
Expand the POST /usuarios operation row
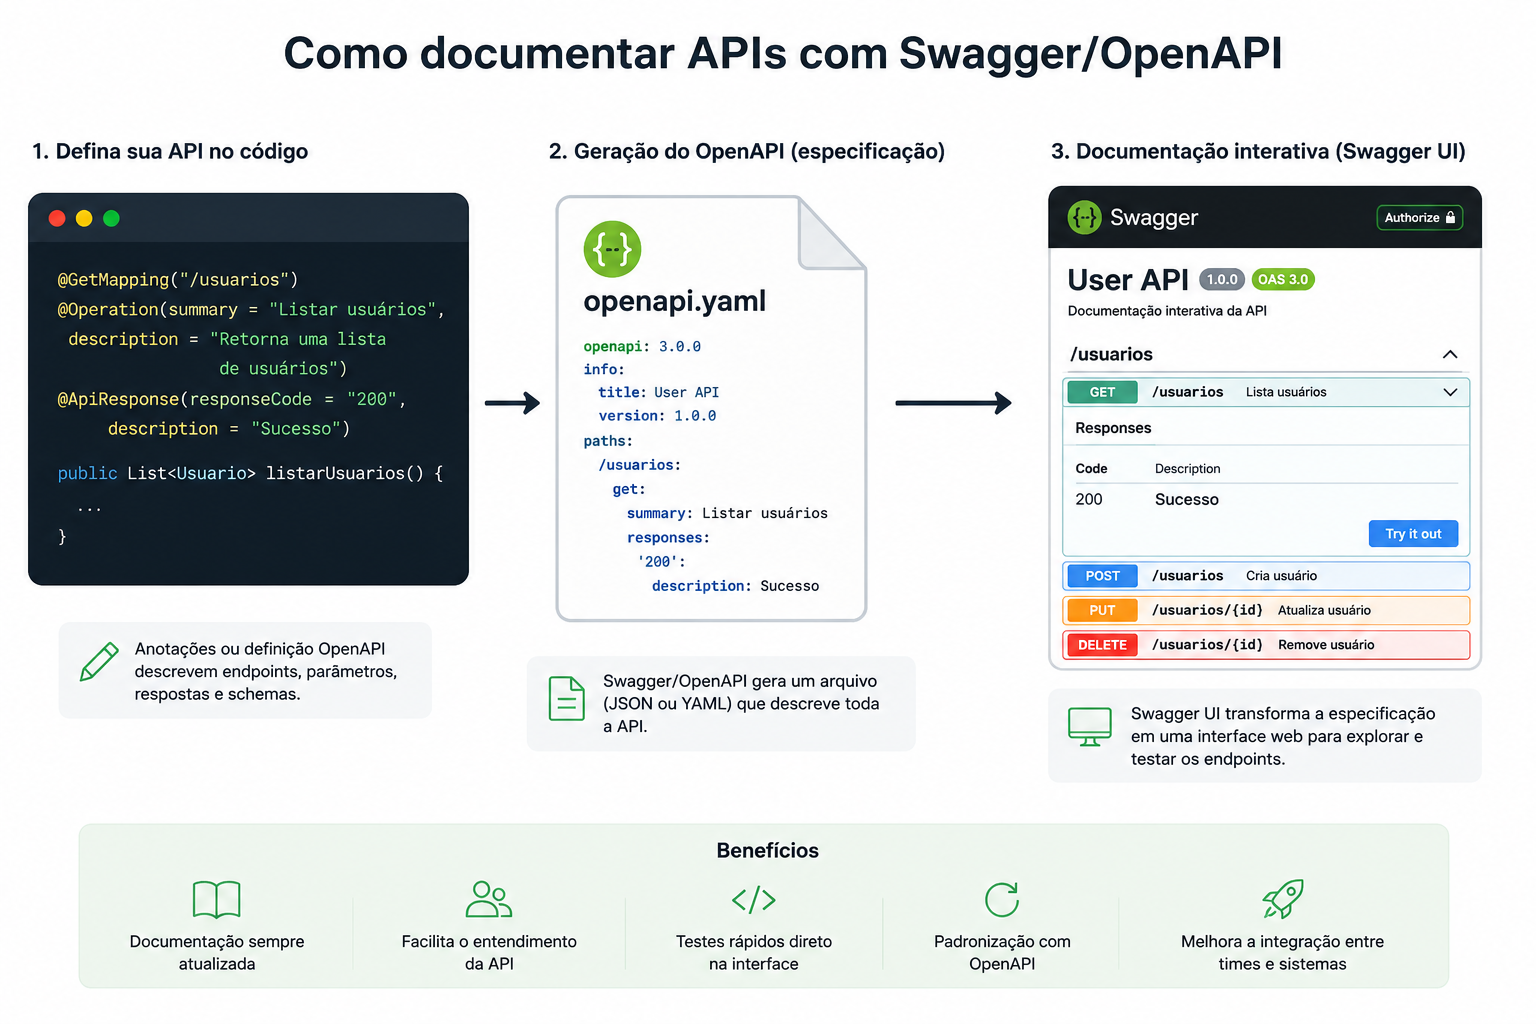pos(1266,576)
